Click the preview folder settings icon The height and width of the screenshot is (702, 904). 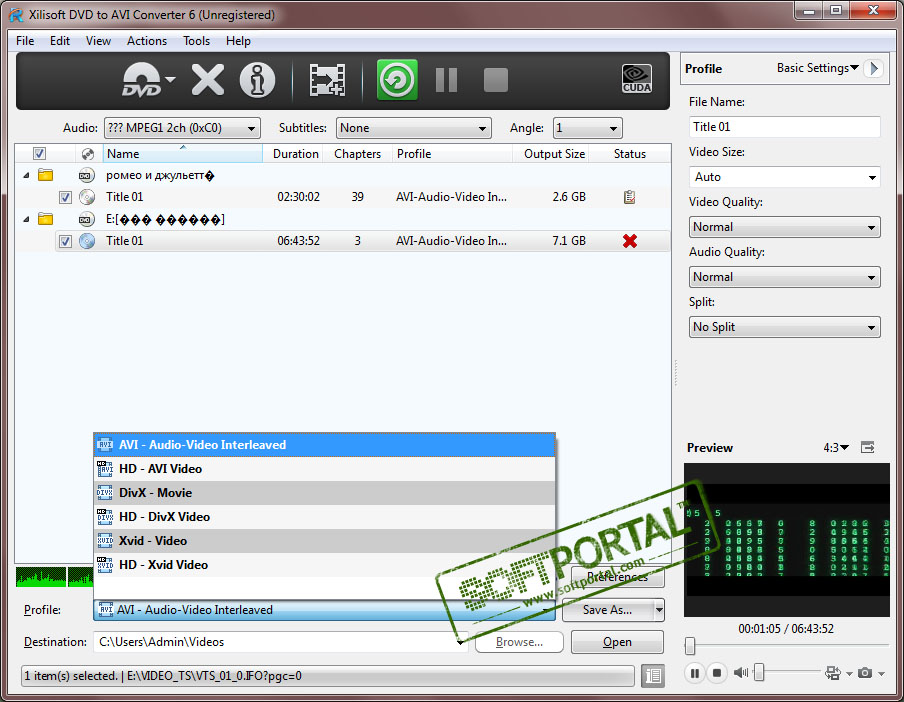pyautogui.click(x=833, y=673)
